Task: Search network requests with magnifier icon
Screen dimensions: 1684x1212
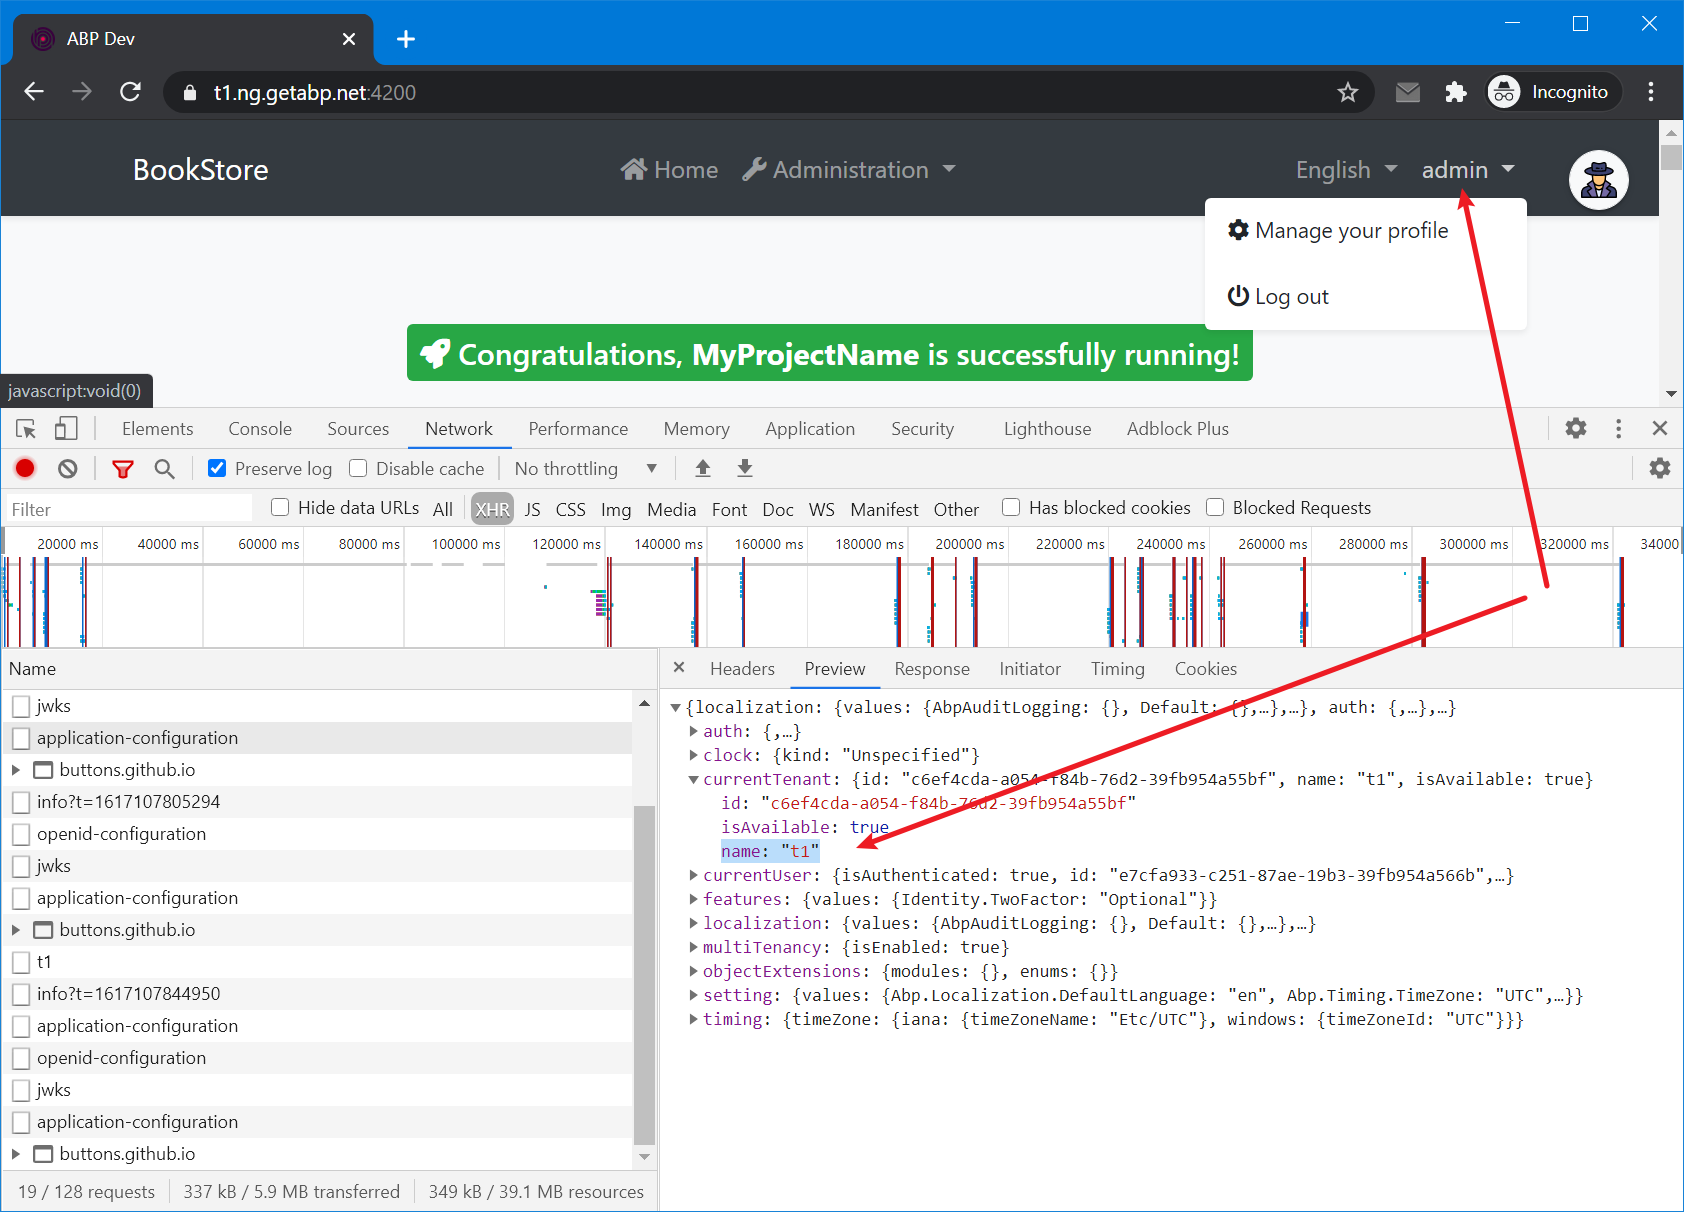Action: pos(164,468)
